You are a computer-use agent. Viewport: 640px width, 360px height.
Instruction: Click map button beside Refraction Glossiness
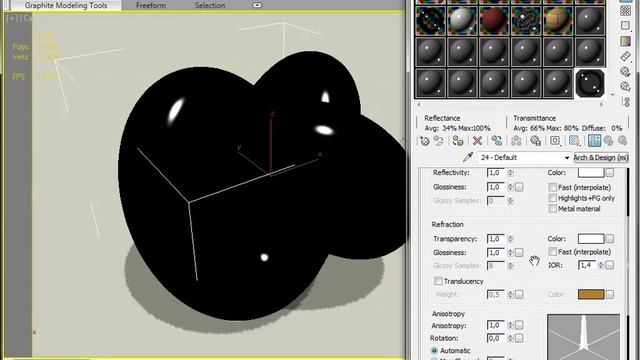click(519, 253)
